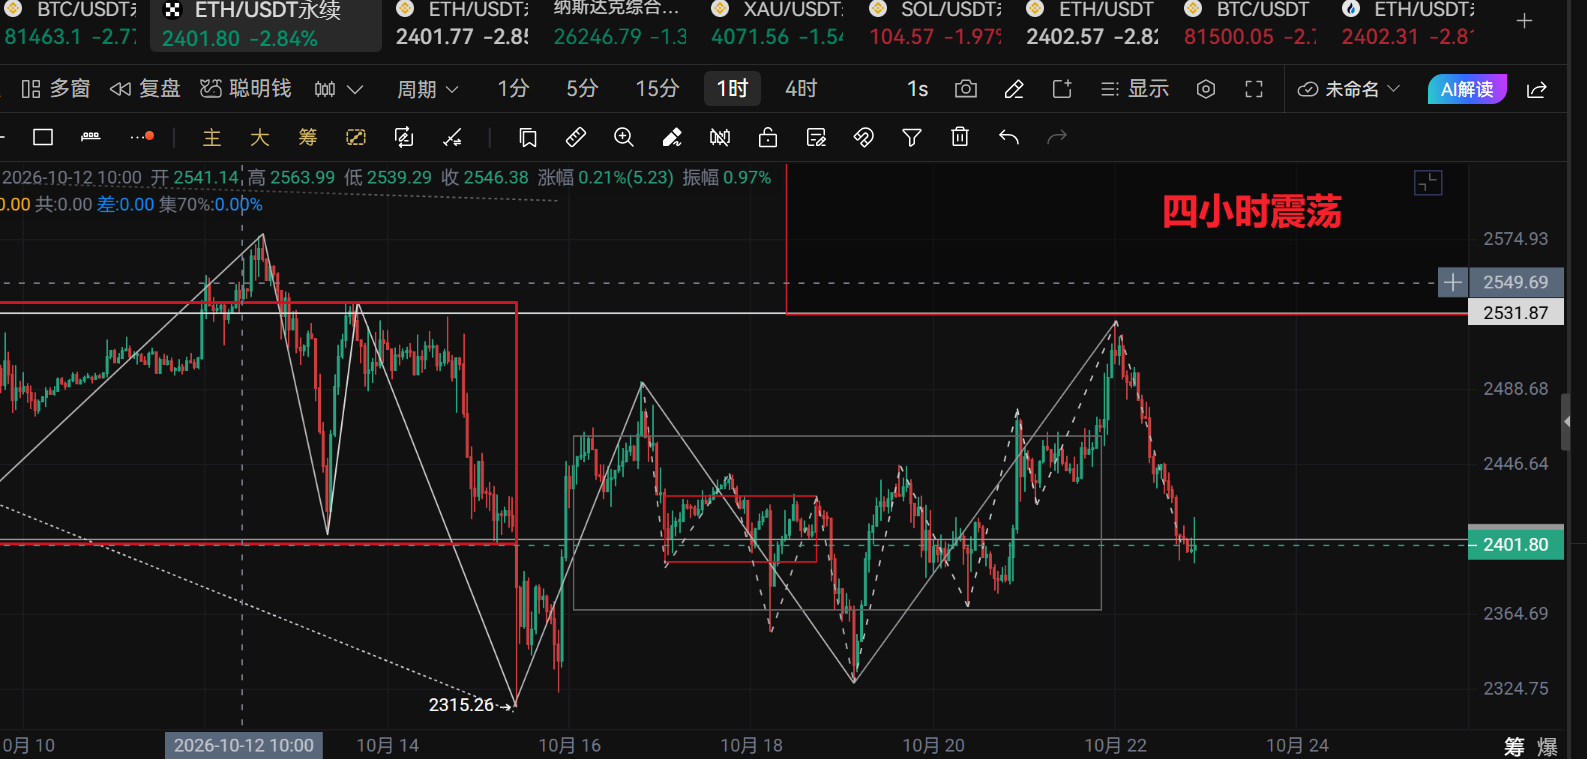Expand the 周期 period dropdown
This screenshot has height=759, width=1587.
tap(427, 89)
